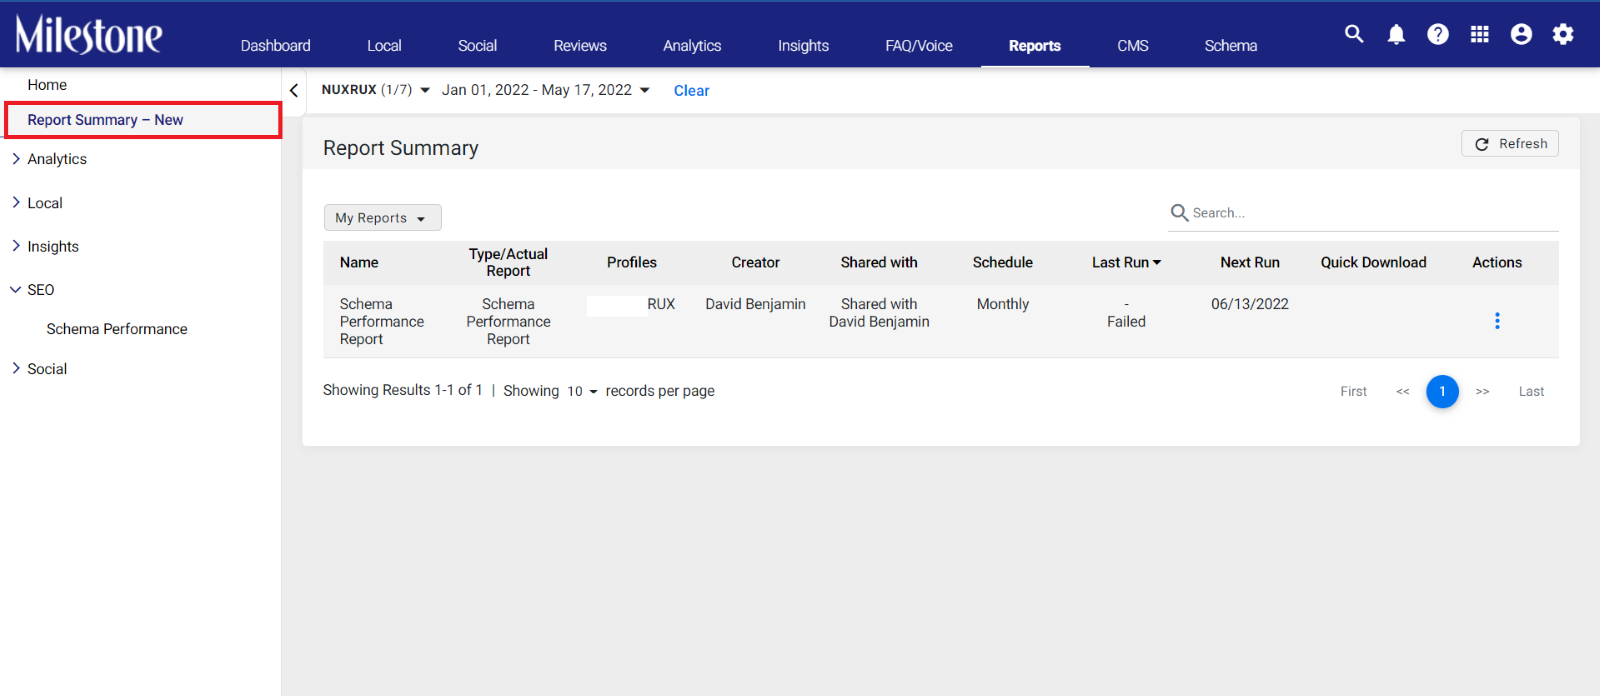Go to the Last page
This screenshot has width=1600, height=696.
coord(1531,392)
